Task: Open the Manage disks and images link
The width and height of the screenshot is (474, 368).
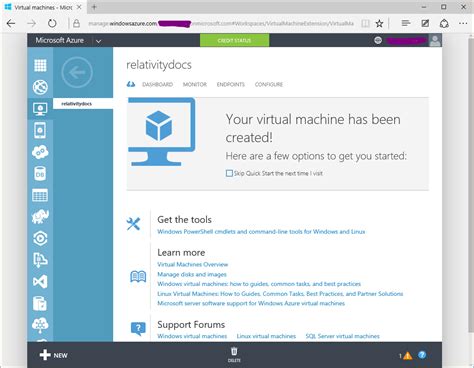Action: click(x=192, y=274)
